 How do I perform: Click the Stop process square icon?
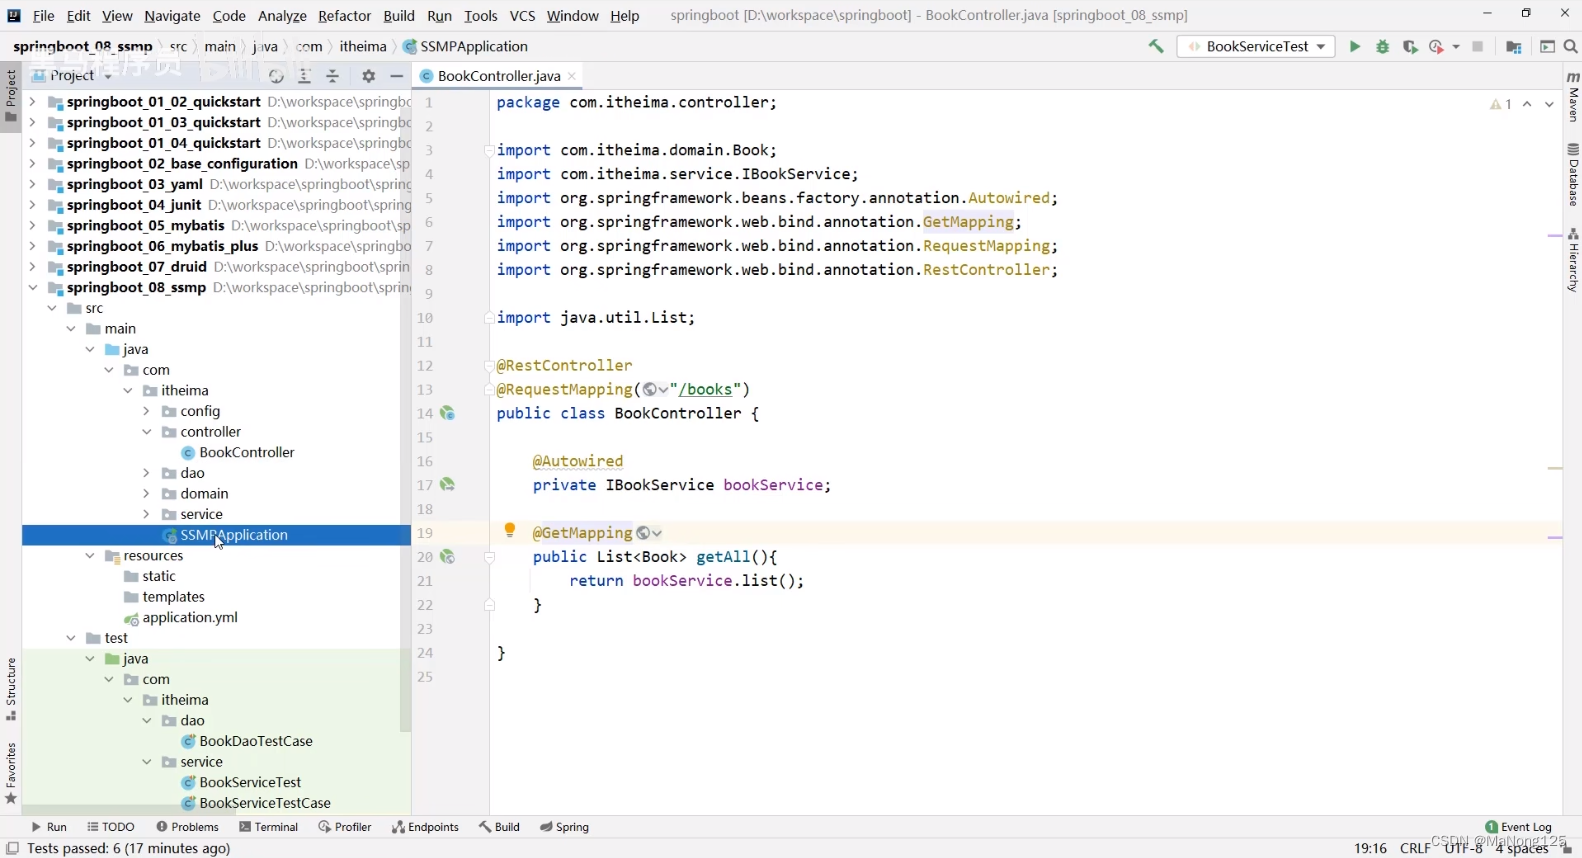pyautogui.click(x=1478, y=46)
